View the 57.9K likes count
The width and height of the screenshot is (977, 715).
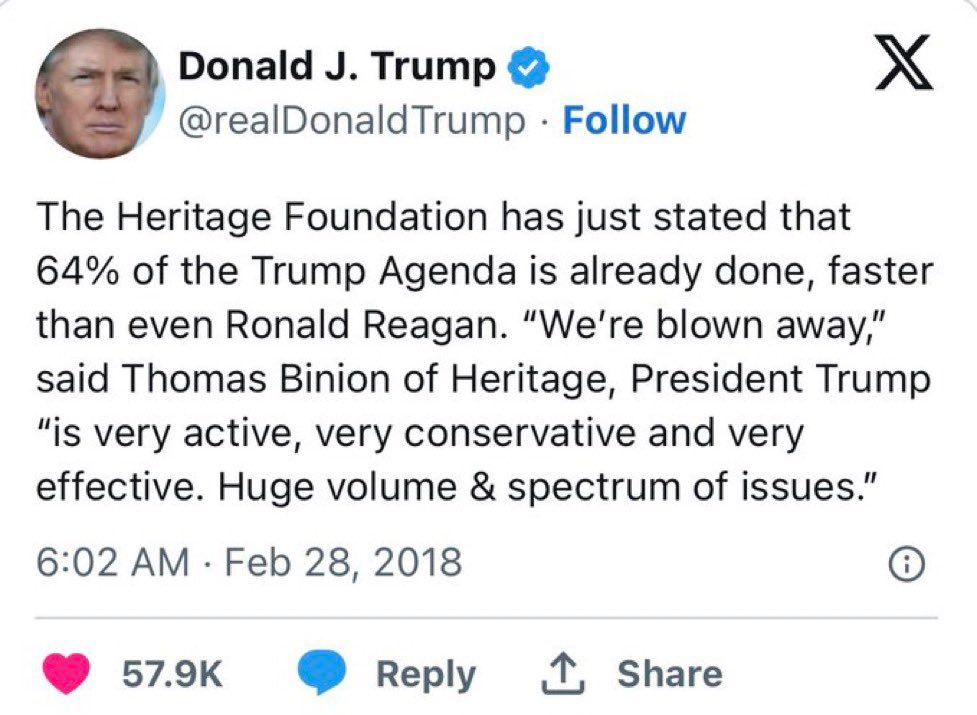(x=173, y=673)
